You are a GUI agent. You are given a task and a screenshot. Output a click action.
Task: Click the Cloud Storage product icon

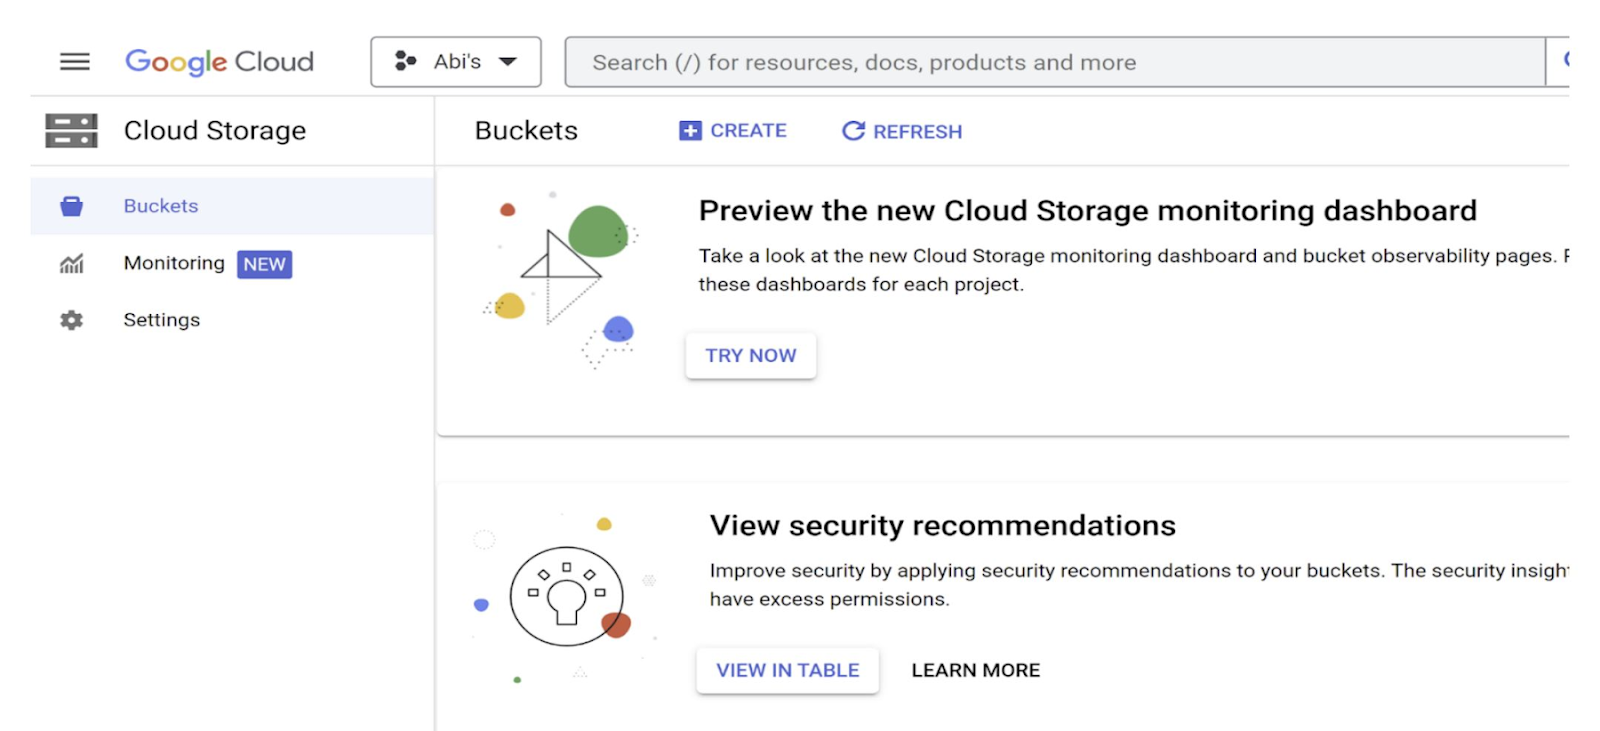71,131
